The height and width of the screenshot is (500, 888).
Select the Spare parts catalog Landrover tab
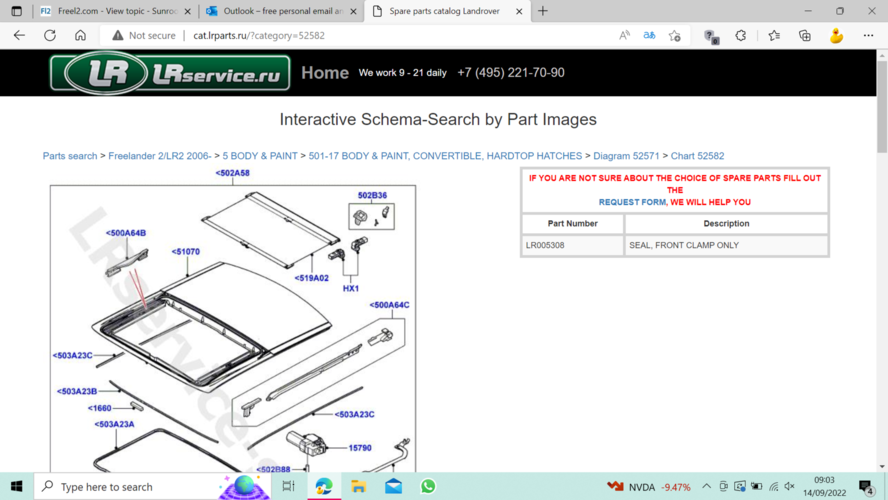447,11
